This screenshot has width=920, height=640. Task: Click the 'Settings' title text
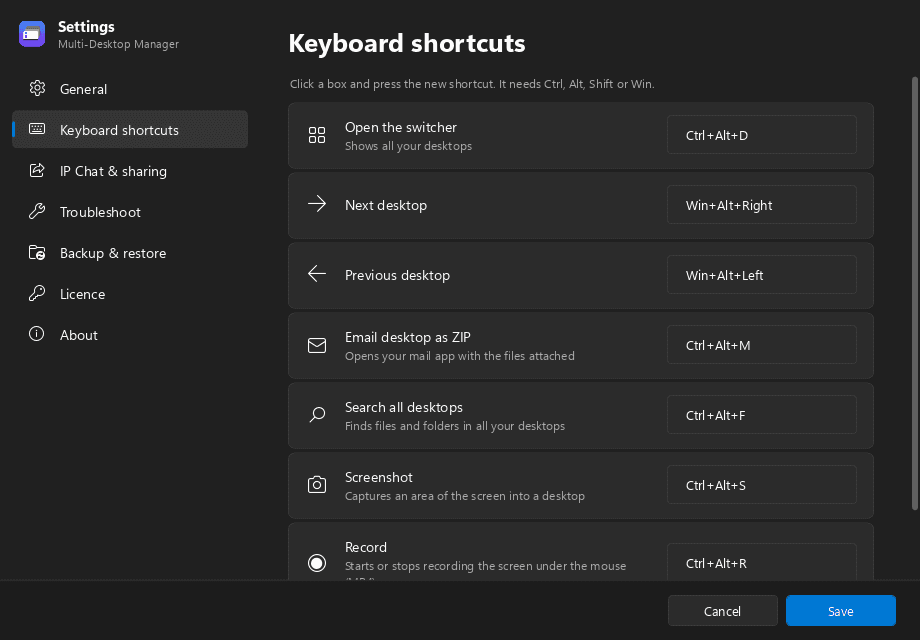coord(86,27)
